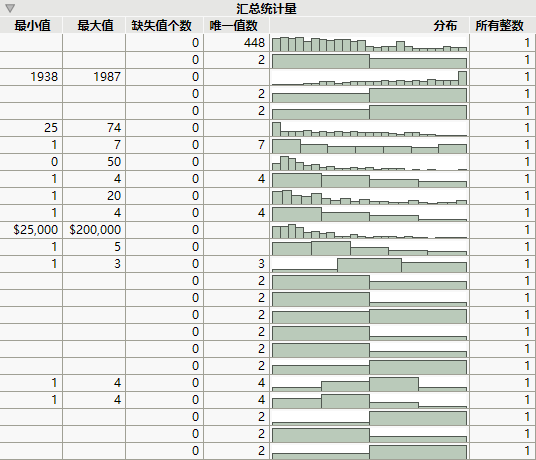536x460 pixels.
Task: Open distribution histogram in the 25 to 74 row
Action: coord(370,128)
